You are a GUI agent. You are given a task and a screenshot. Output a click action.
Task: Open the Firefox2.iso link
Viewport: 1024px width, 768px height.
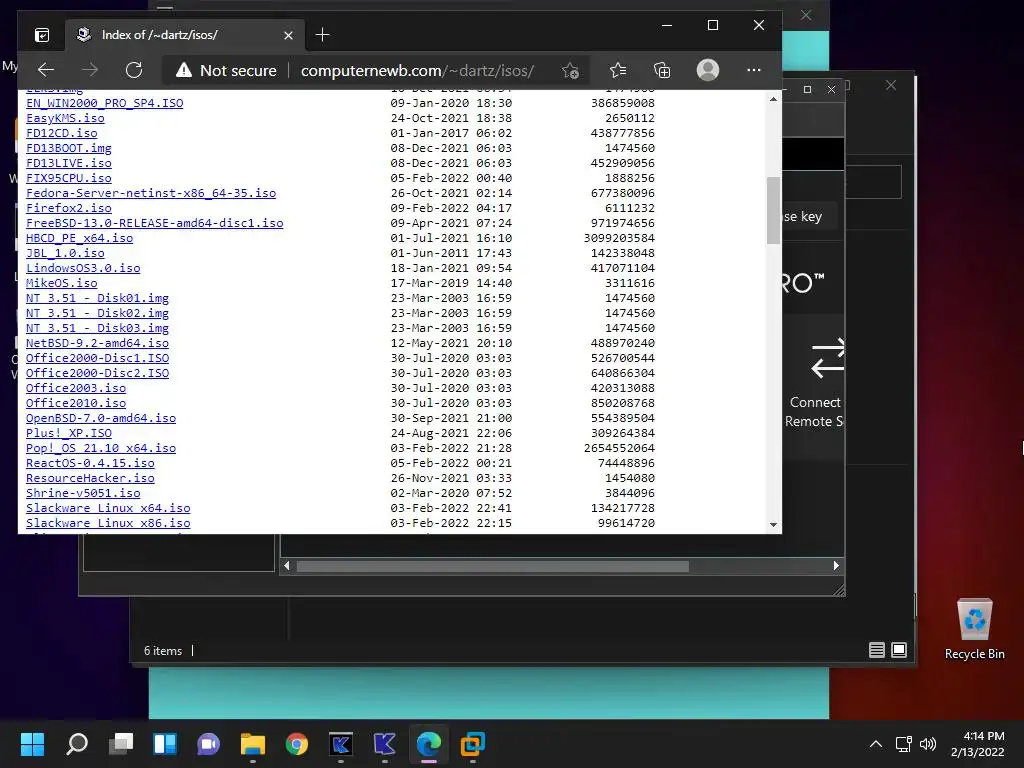pyautogui.click(x=69, y=208)
